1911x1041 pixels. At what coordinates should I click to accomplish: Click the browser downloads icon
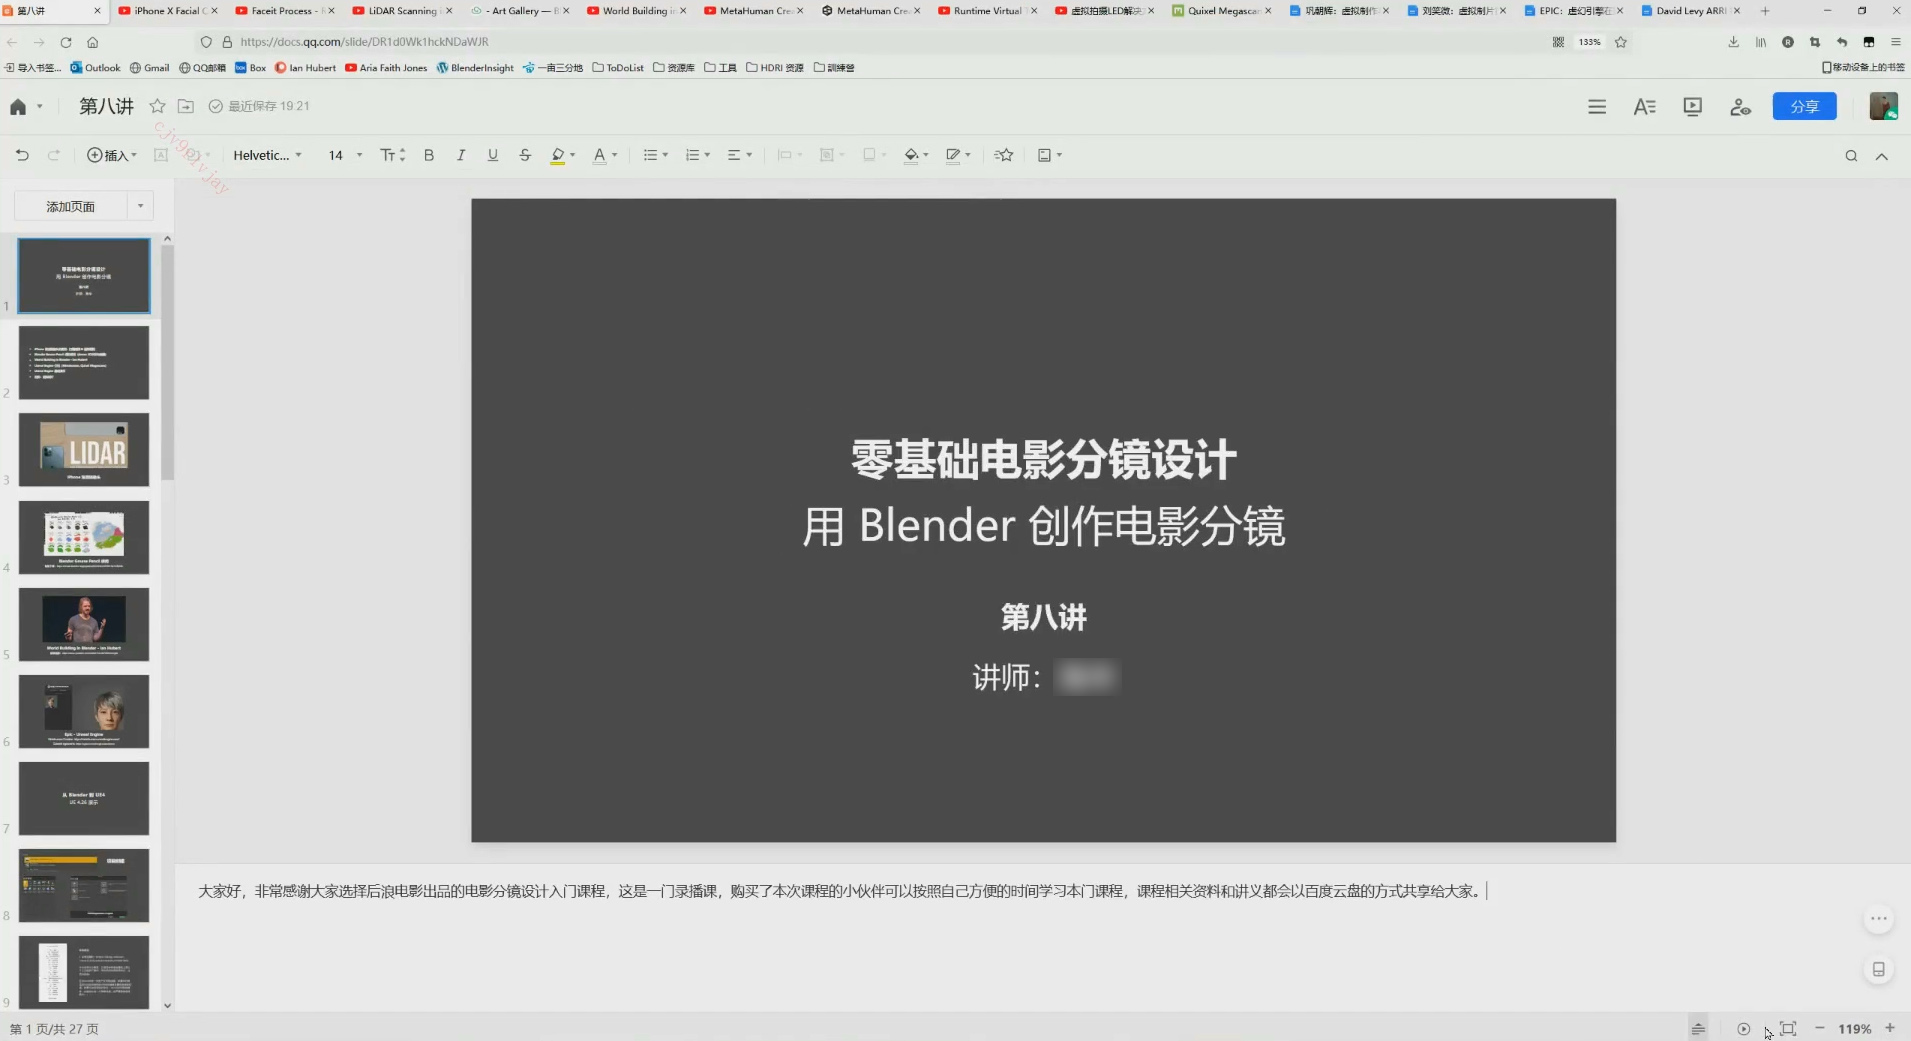[x=1733, y=42]
